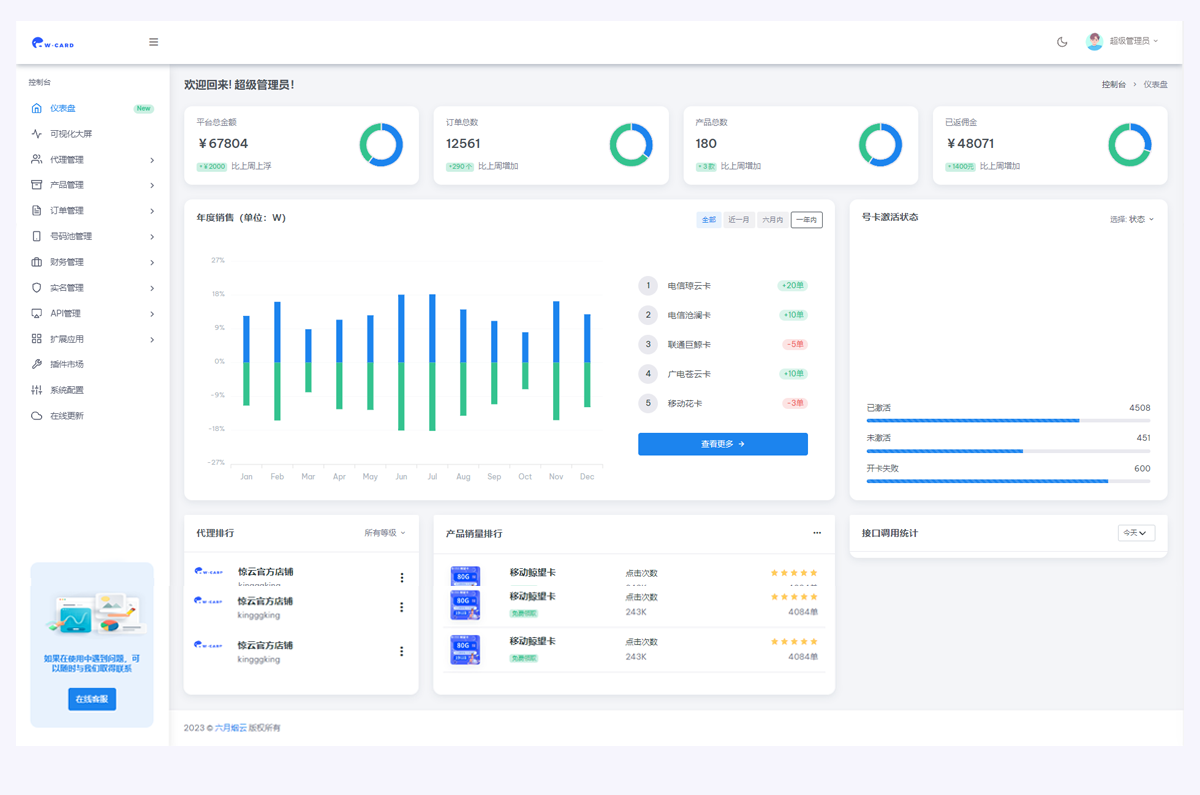This screenshot has width=1200, height=795.
Task: Click the super admin avatar picture
Action: point(1094,42)
